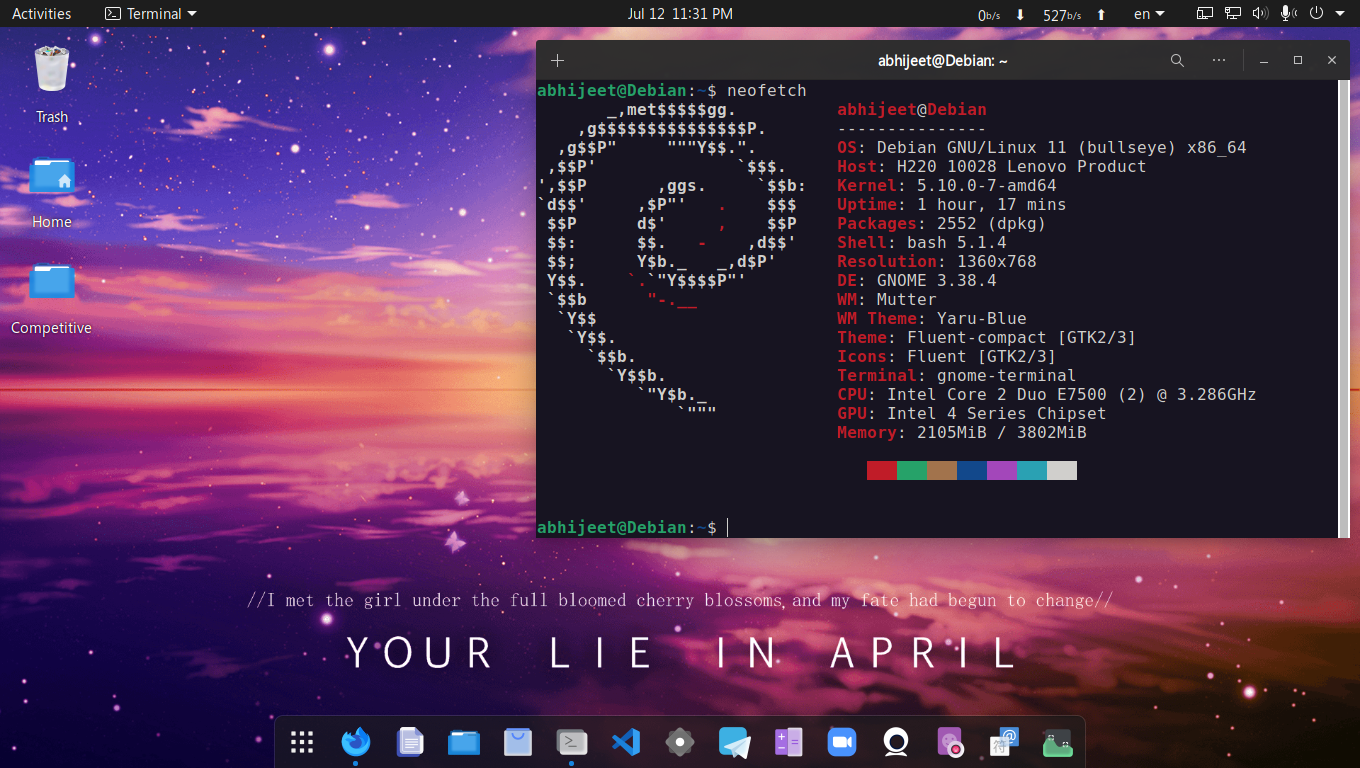Screen dimensions: 1360x768
Task: Click the red abhijeet@Debian neofetch header
Action: click(912, 109)
